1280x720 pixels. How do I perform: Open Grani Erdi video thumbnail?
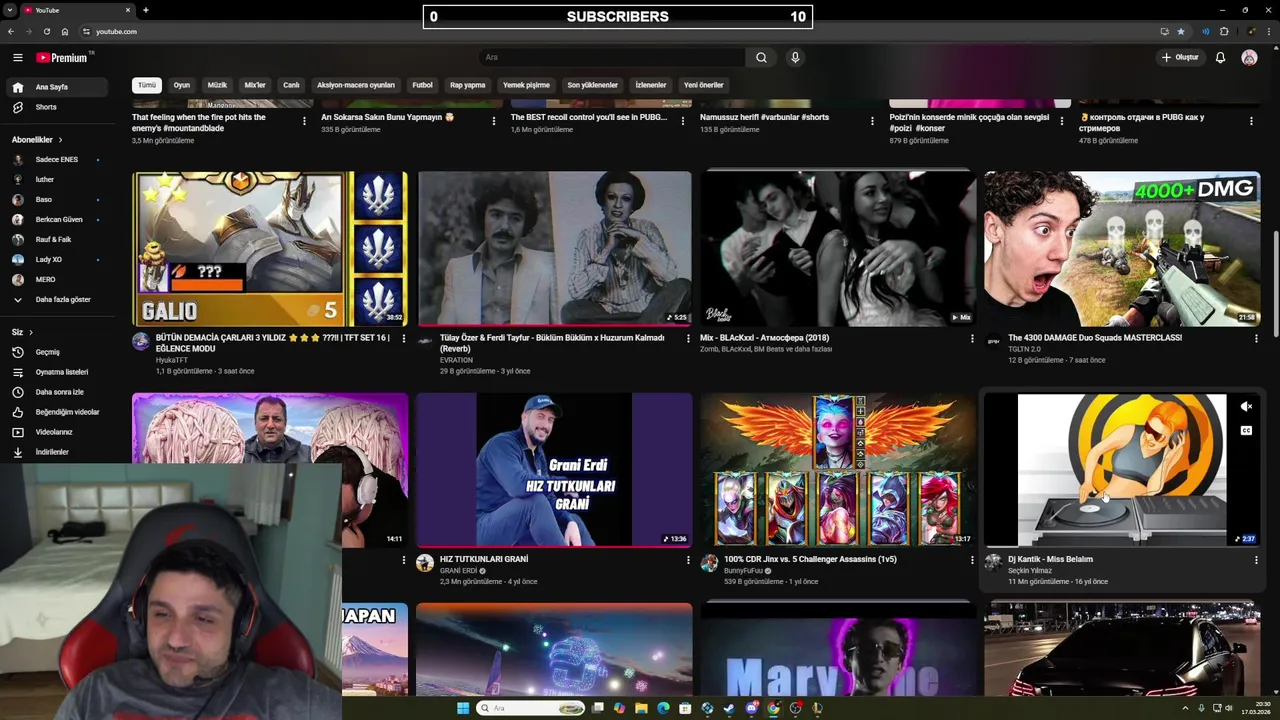pyautogui.click(x=554, y=470)
